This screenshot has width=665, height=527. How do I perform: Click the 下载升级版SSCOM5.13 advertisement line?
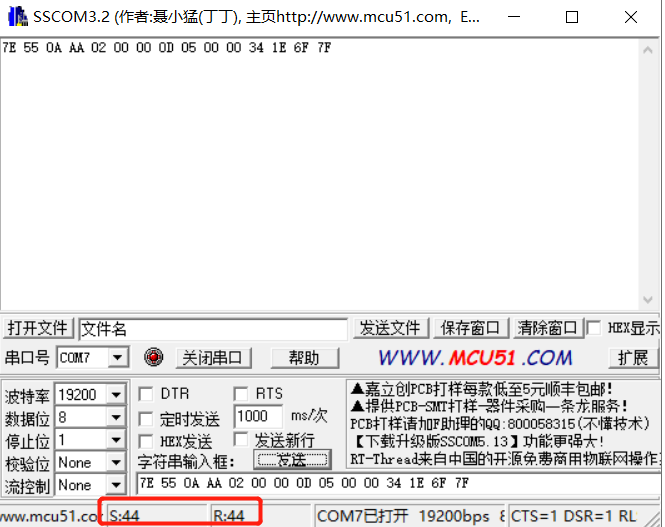(477, 441)
